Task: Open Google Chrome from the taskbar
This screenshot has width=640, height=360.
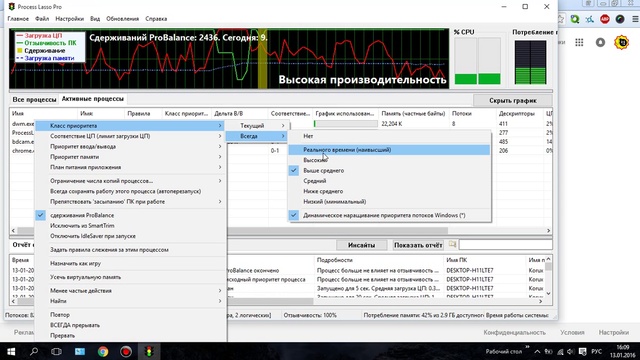Action: tap(103, 351)
